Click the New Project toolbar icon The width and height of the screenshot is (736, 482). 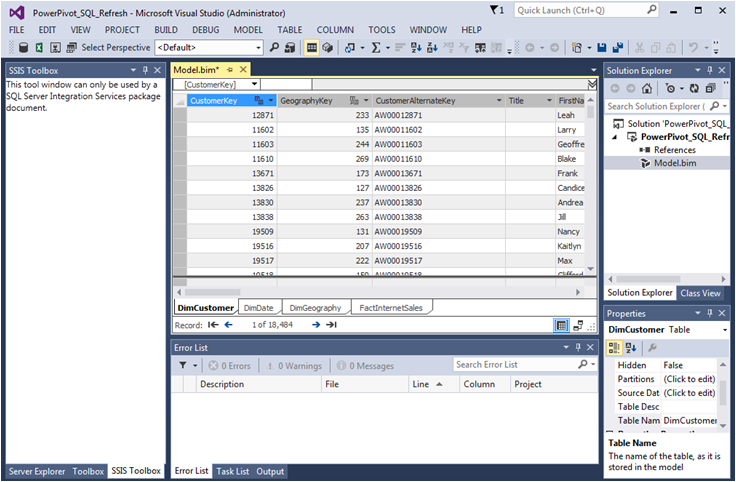[x=577, y=47]
